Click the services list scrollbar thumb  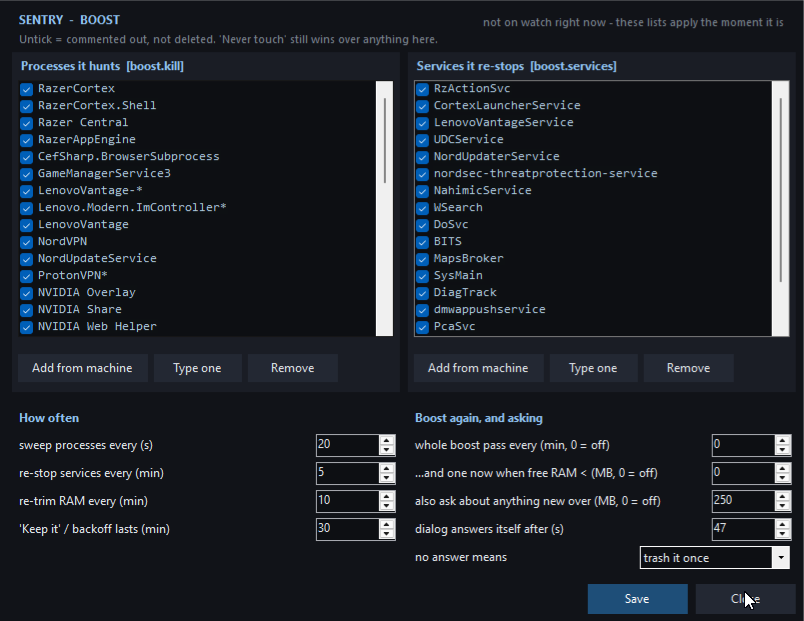pyautogui.click(x=780, y=190)
